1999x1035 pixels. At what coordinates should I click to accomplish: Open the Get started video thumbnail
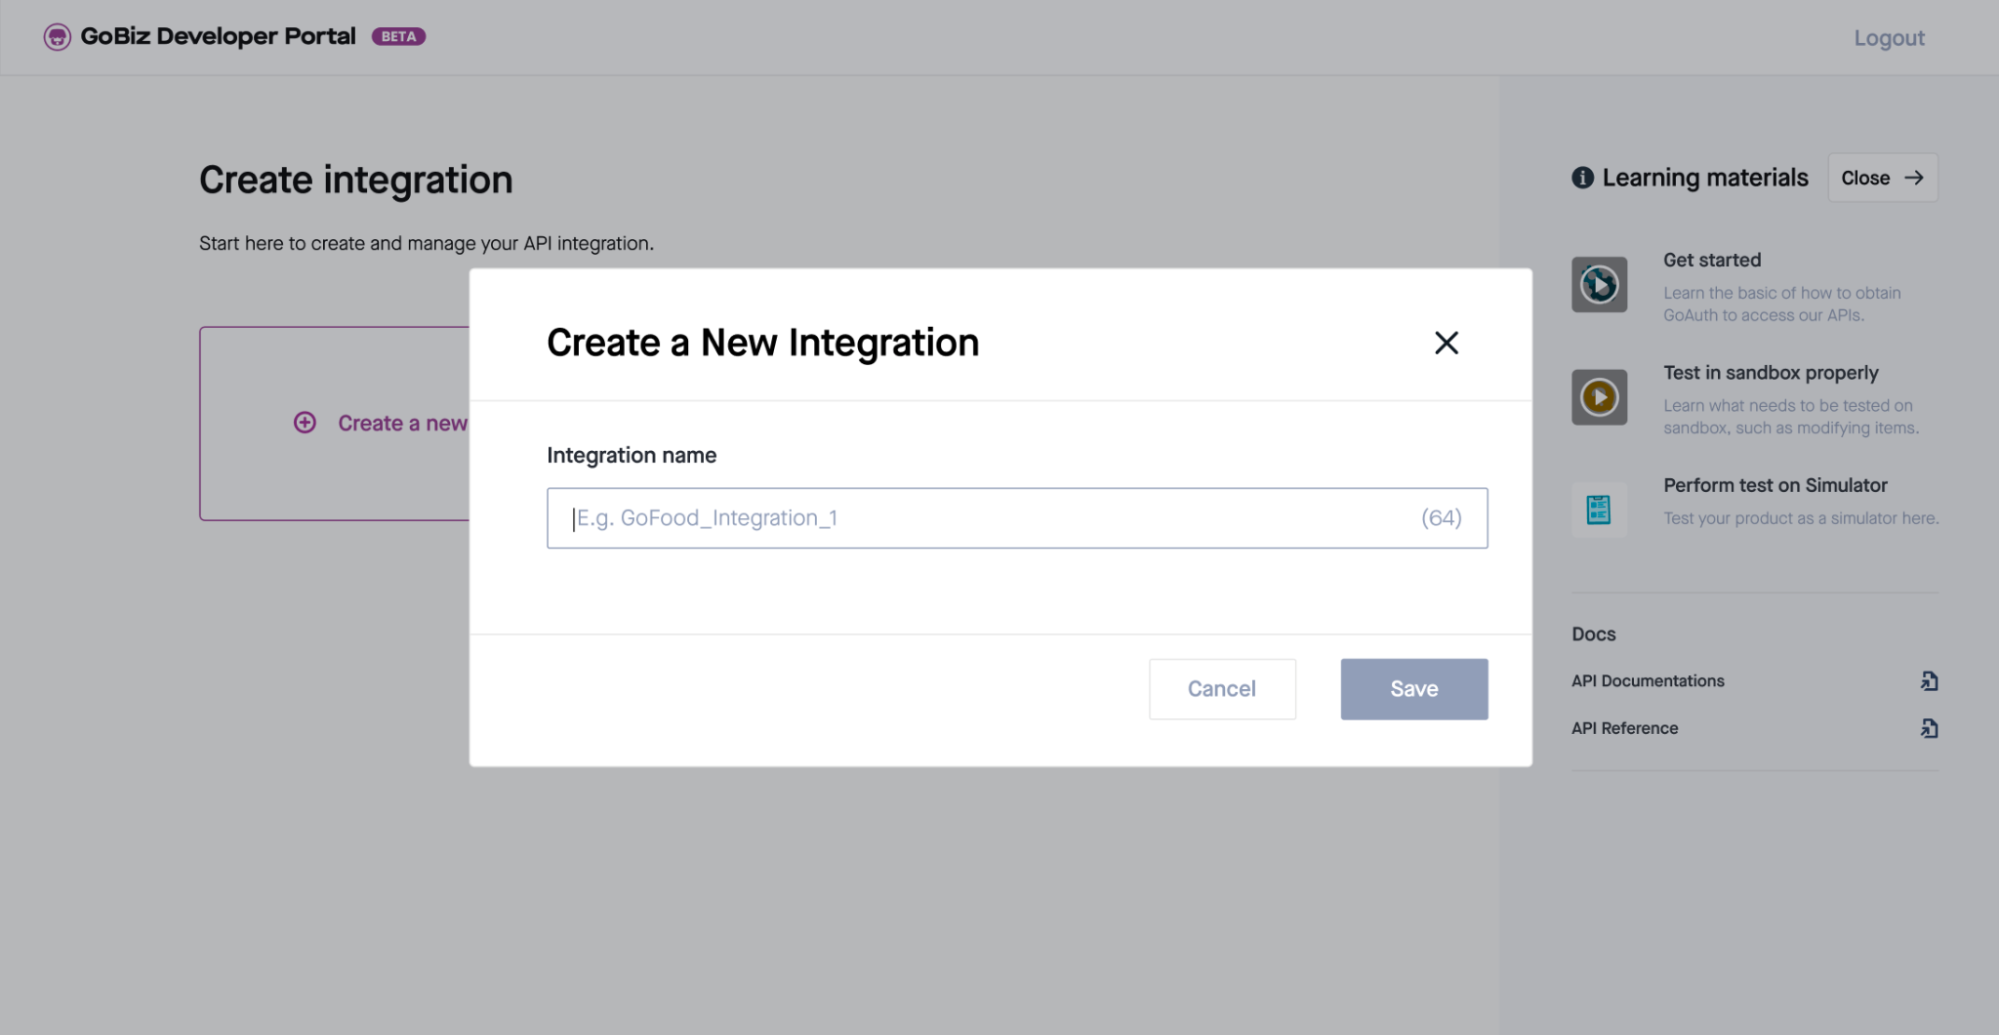pos(1599,285)
